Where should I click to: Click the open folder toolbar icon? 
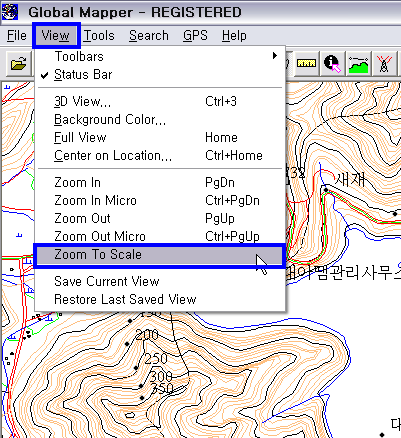18,63
